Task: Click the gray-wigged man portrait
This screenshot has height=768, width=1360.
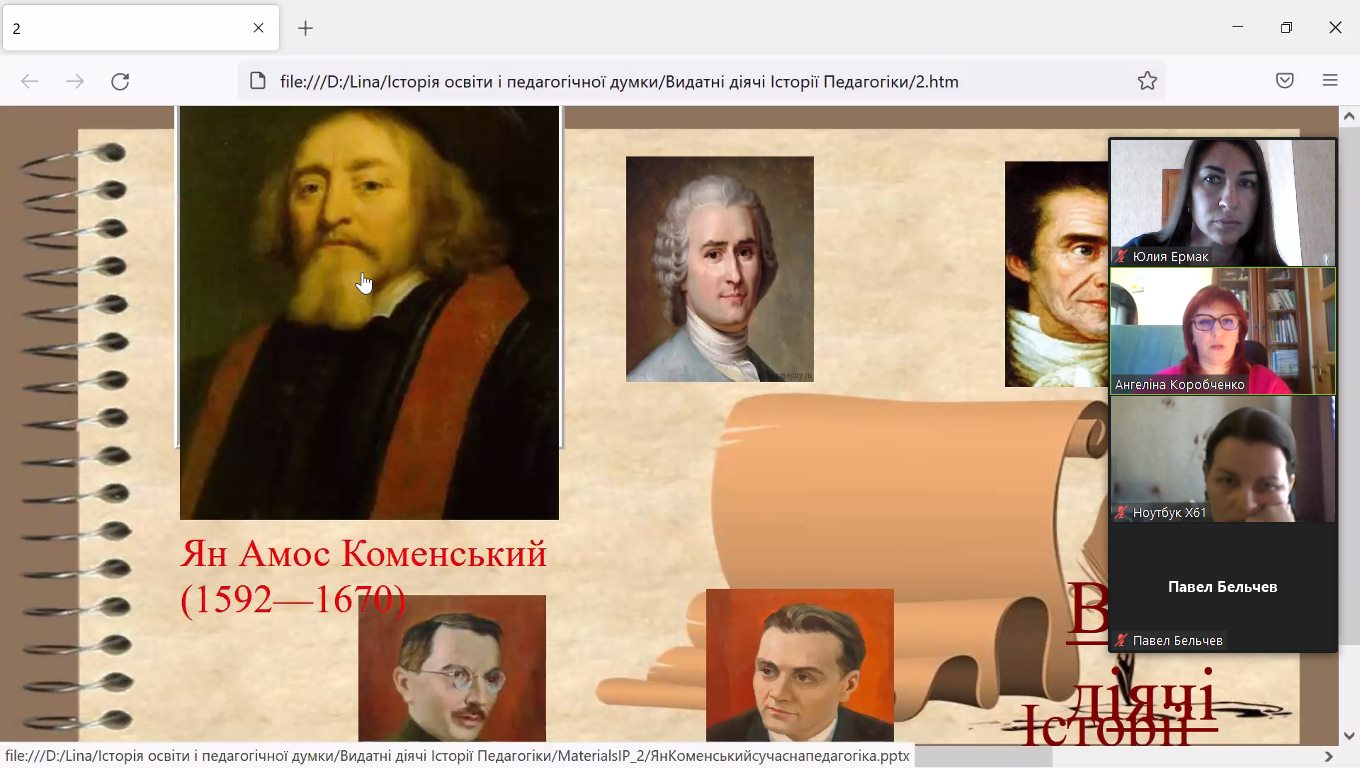Action: tap(719, 268)
